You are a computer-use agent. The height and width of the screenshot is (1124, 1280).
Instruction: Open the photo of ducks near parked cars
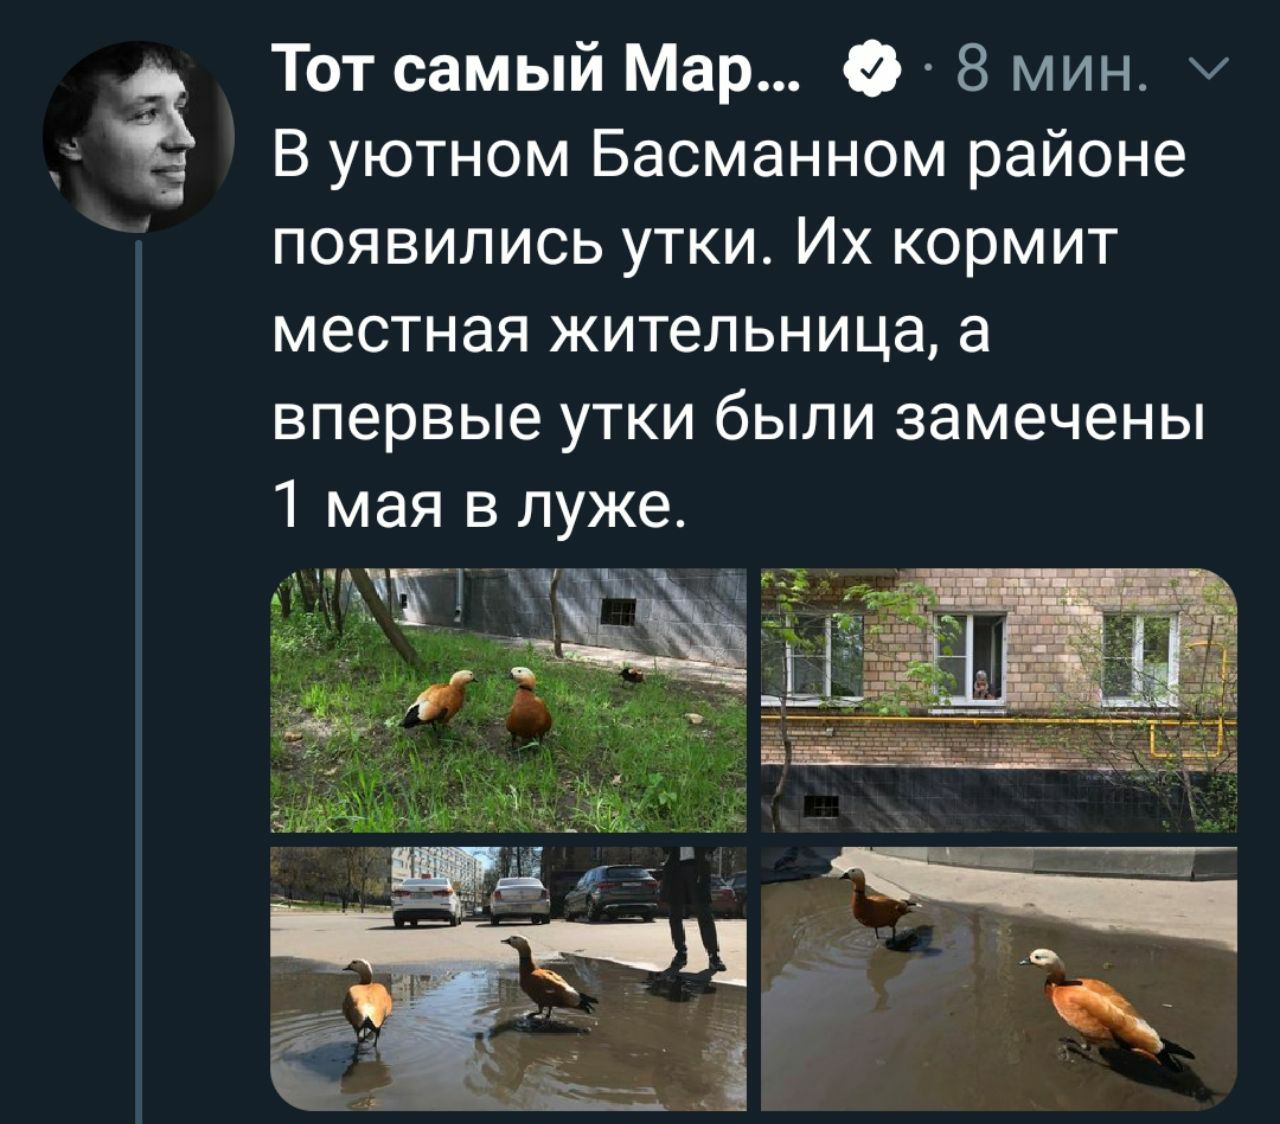tap(508, 978)
